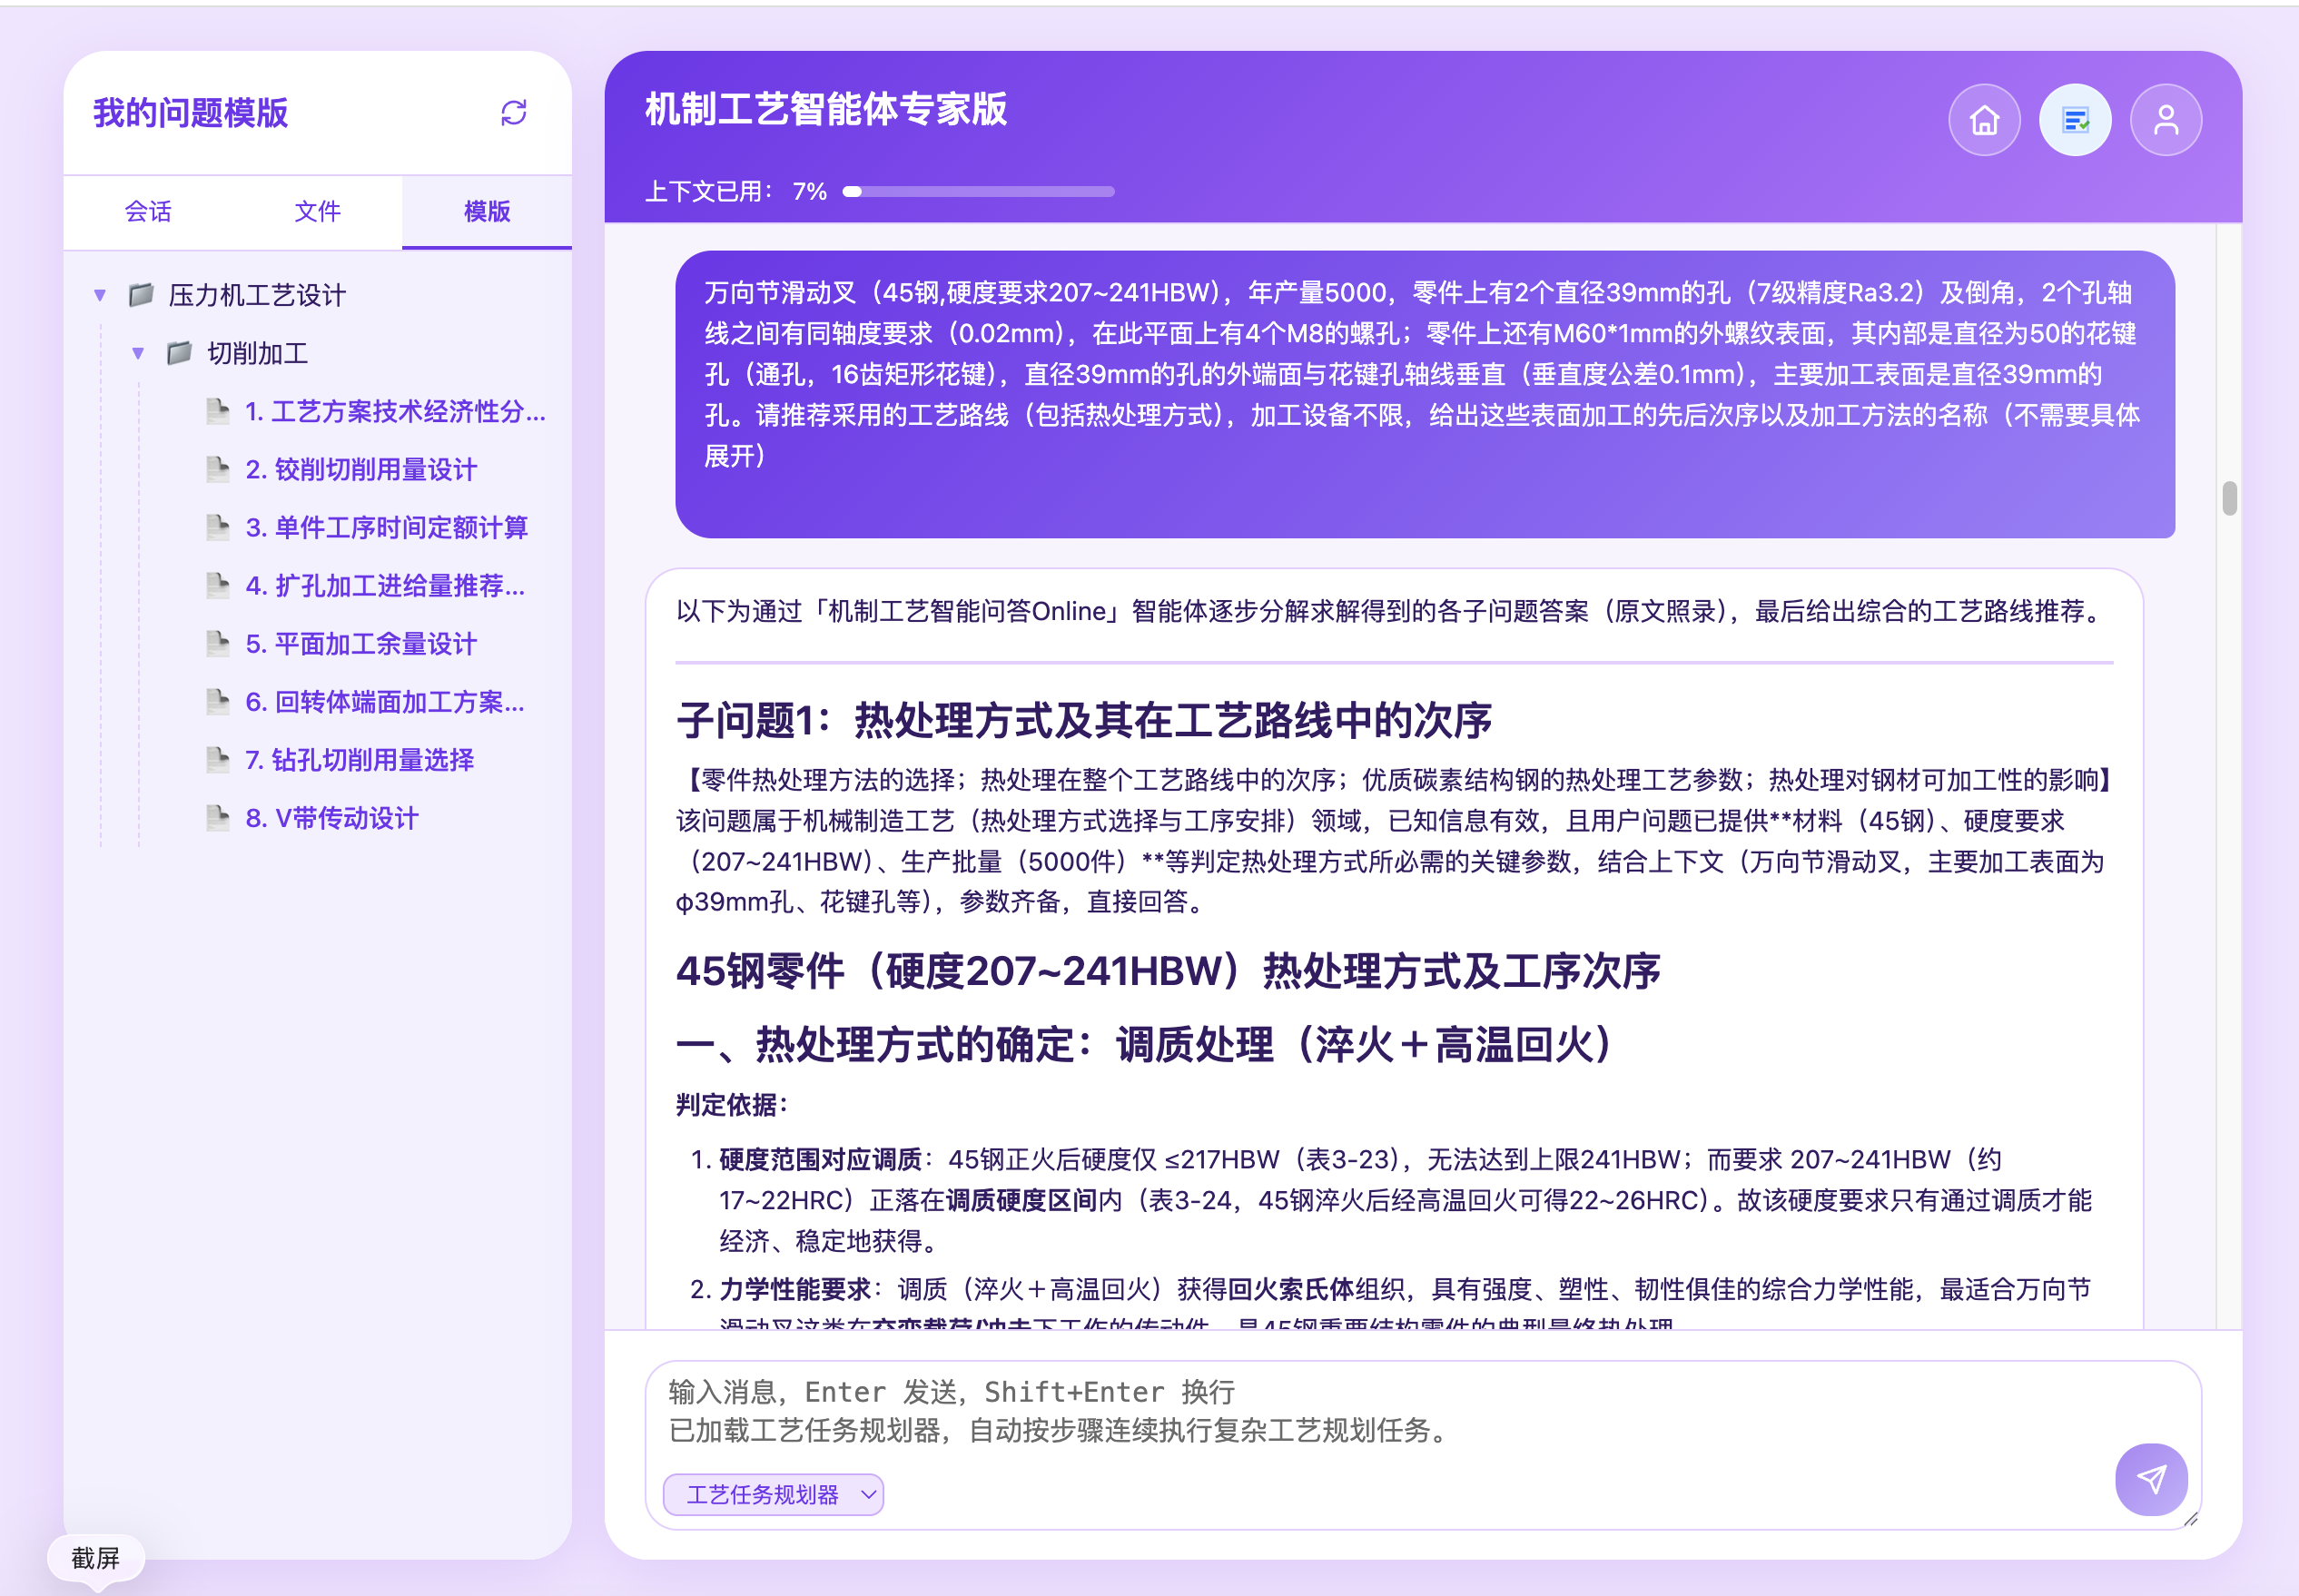The width and height of the screenshot is (2299, 1596).
Task: Open the user profile icon
Action: point(2165,120)
